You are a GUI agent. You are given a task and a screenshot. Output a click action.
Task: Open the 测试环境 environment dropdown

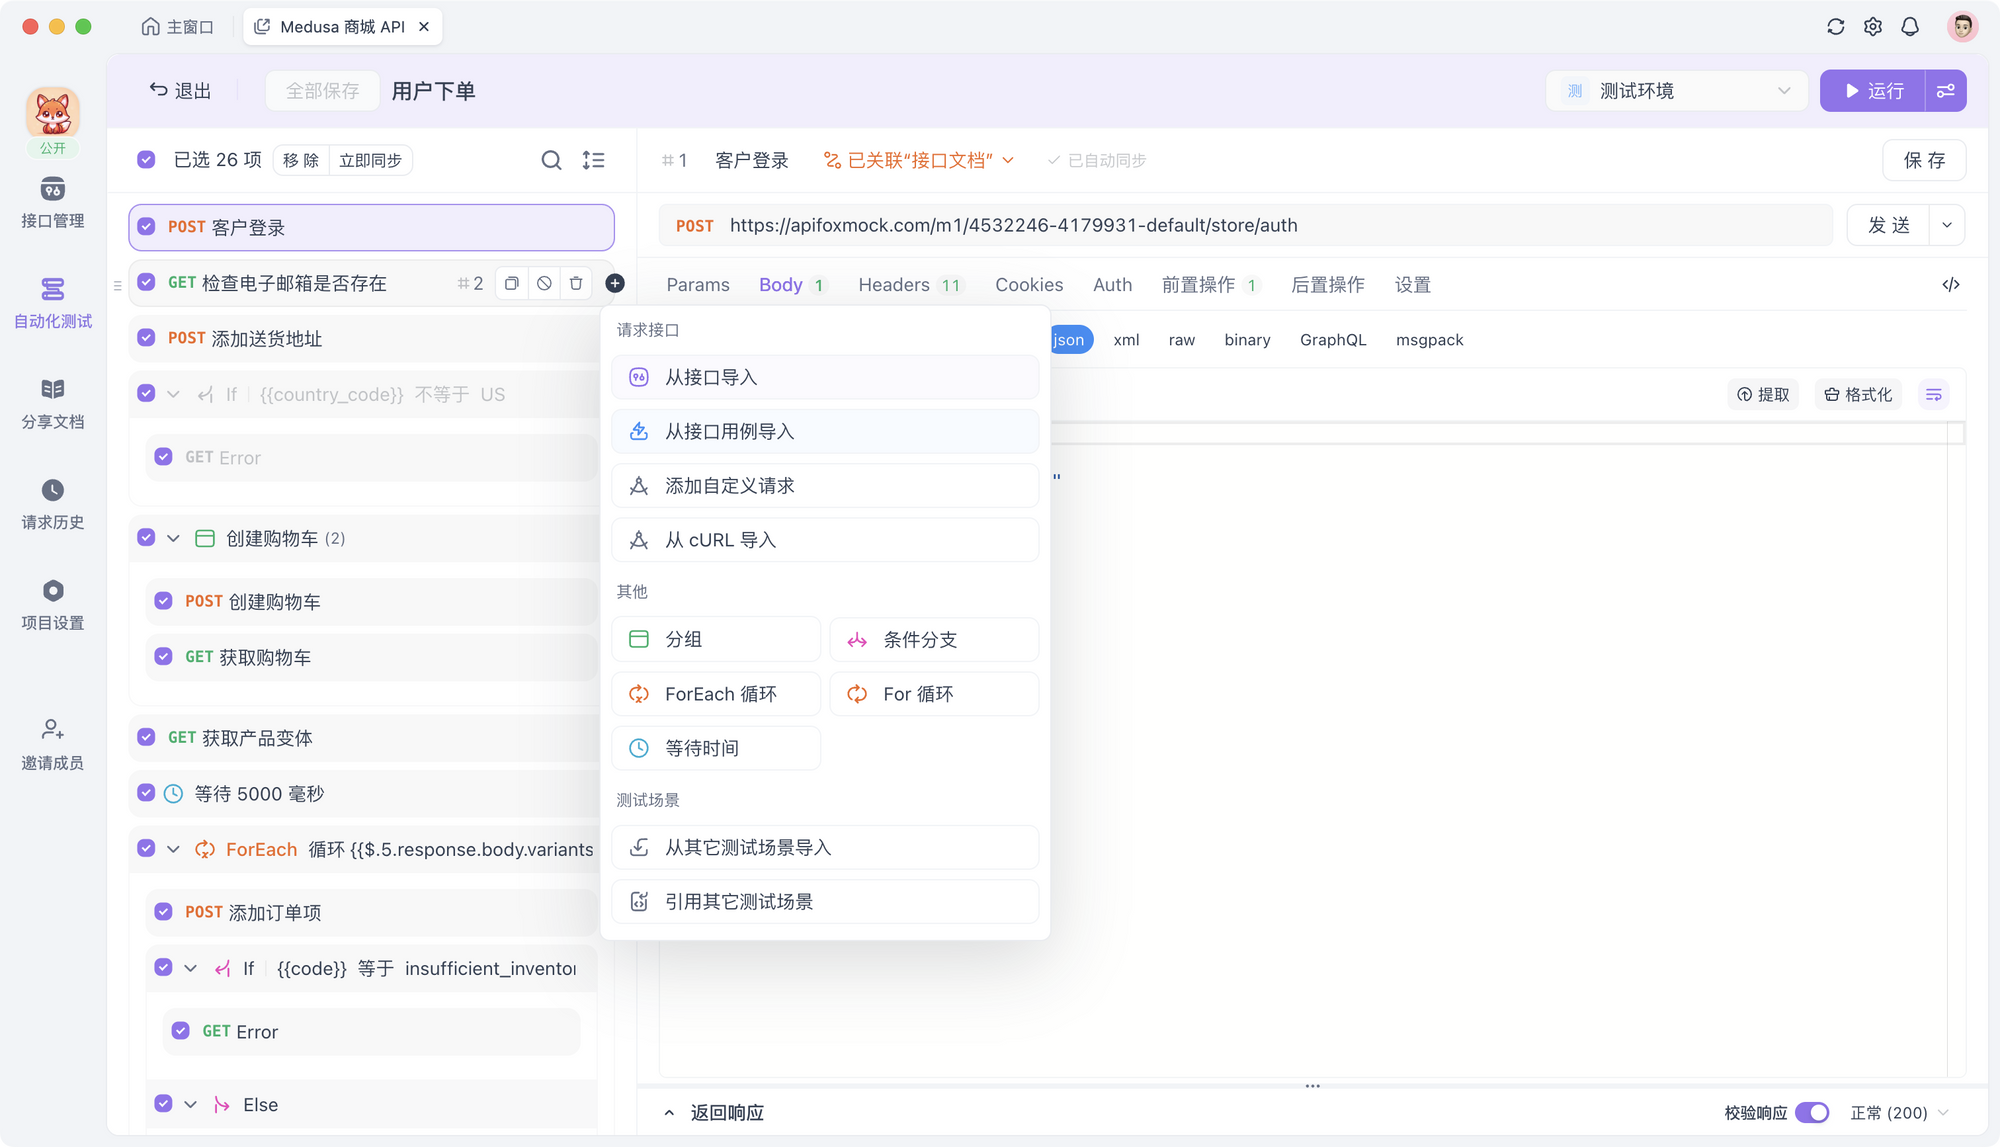1676,91
